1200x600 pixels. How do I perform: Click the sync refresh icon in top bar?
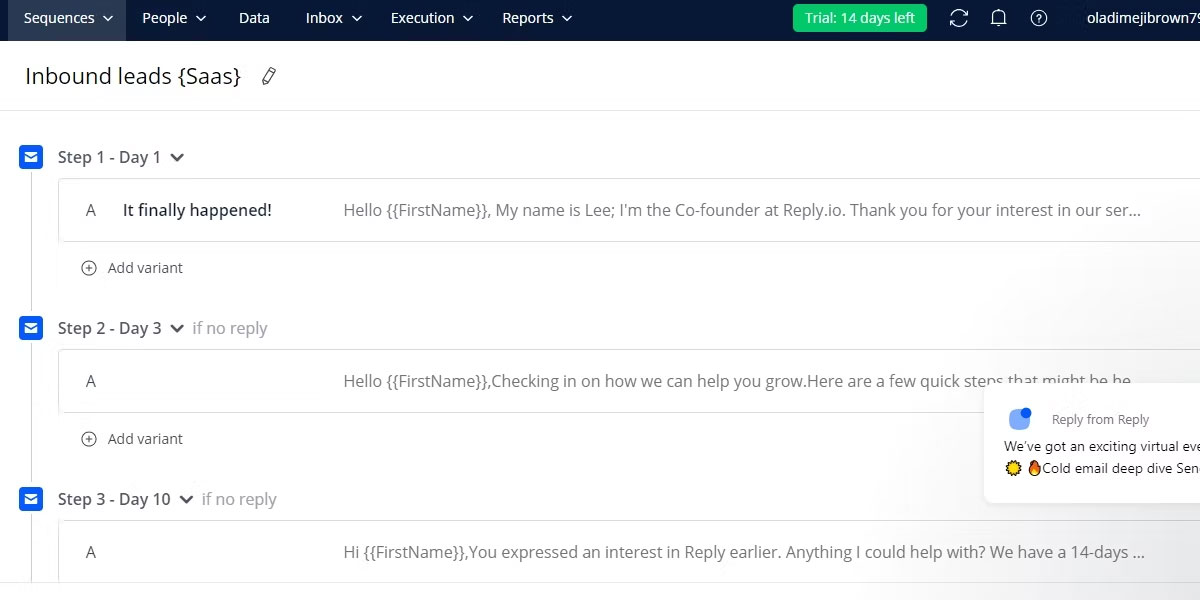[x=959, y=18]
